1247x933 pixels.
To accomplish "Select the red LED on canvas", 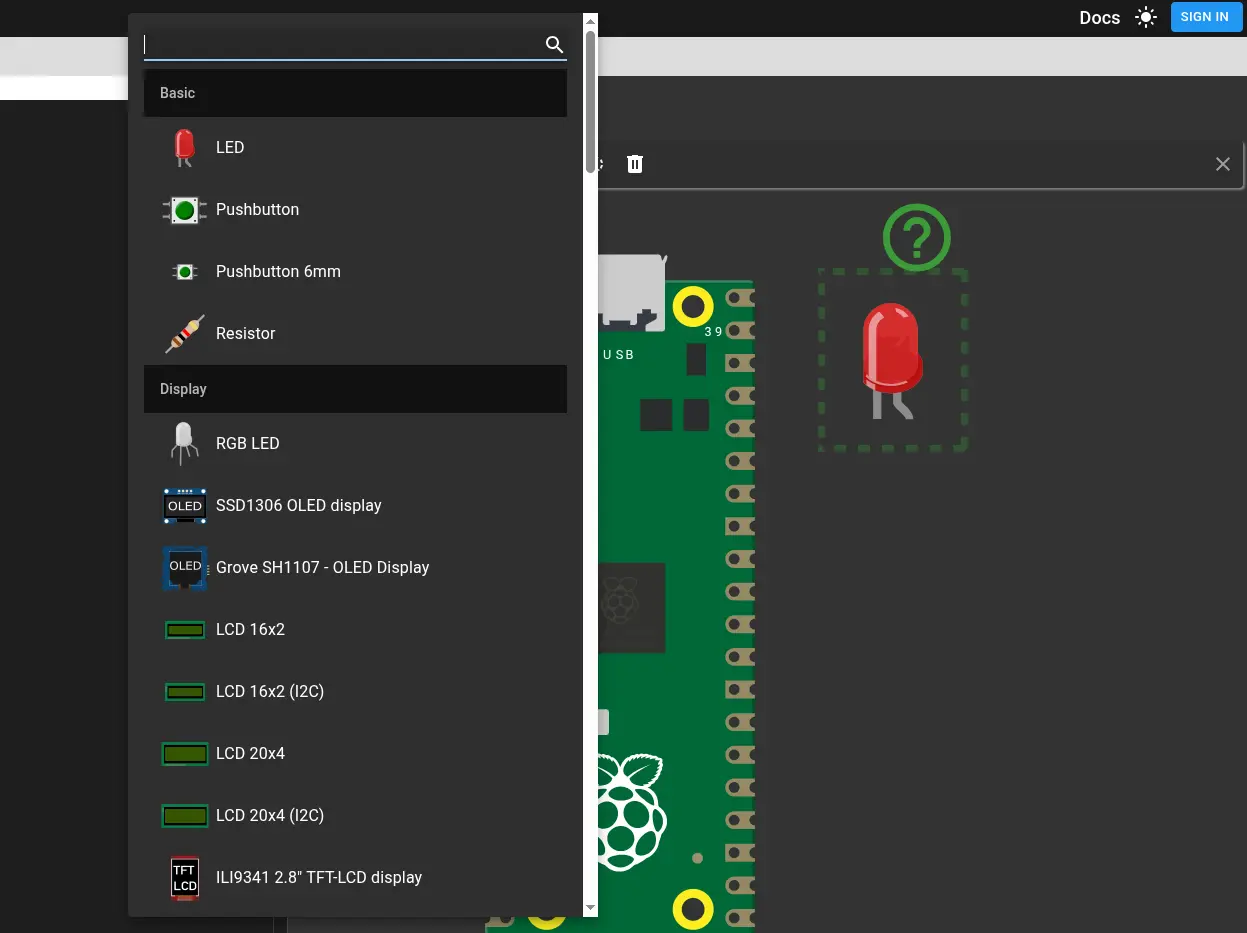I will tap(892, 360).
